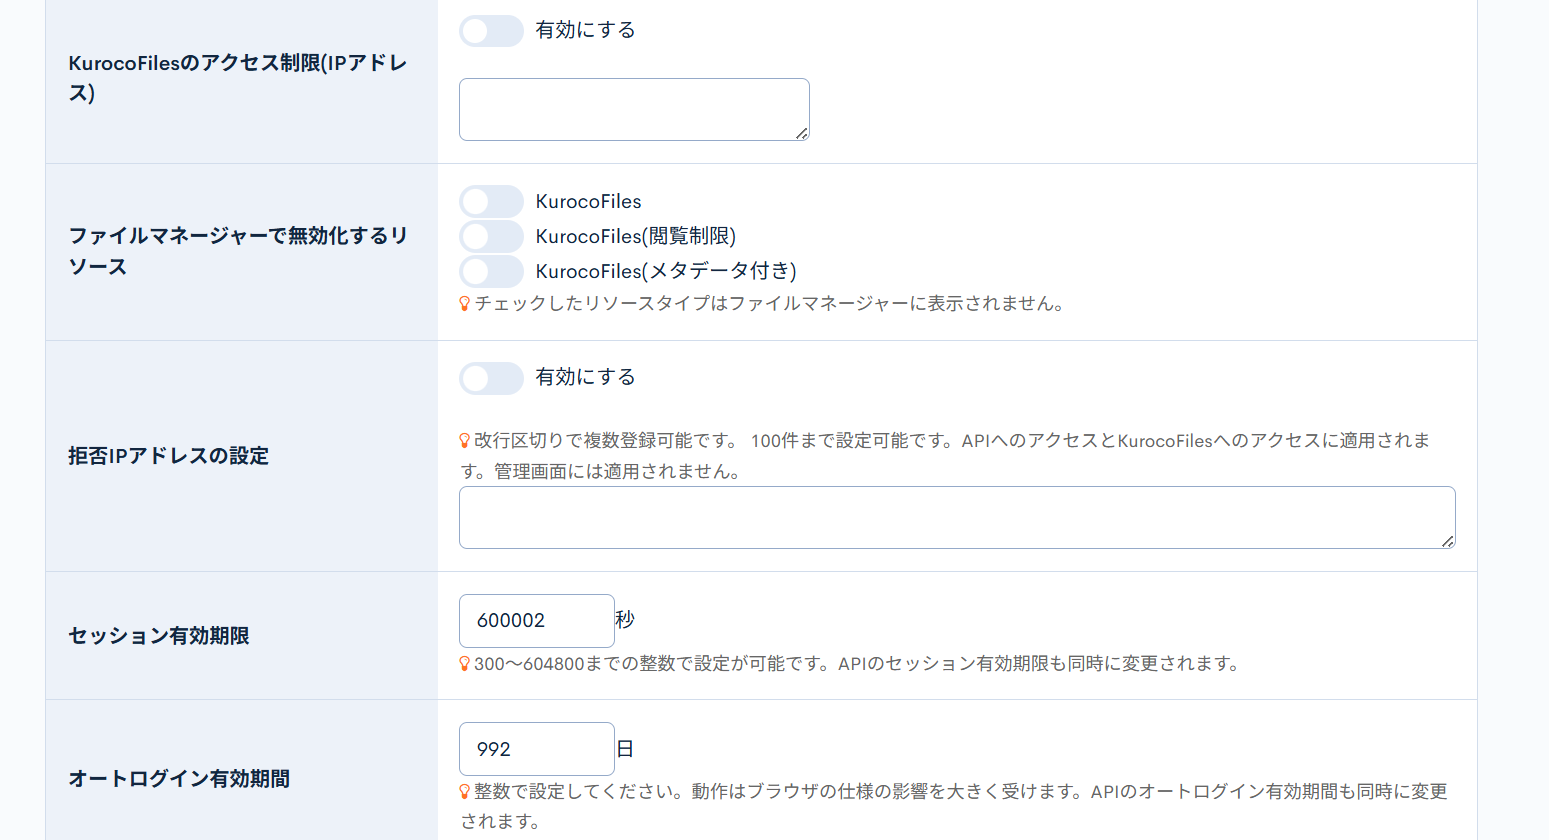Image resolution: width=1549 pixels, height=840 pixels.
Task: Focus the 拒否IPアドレス wide textarea
Action: tap(956, 517)
